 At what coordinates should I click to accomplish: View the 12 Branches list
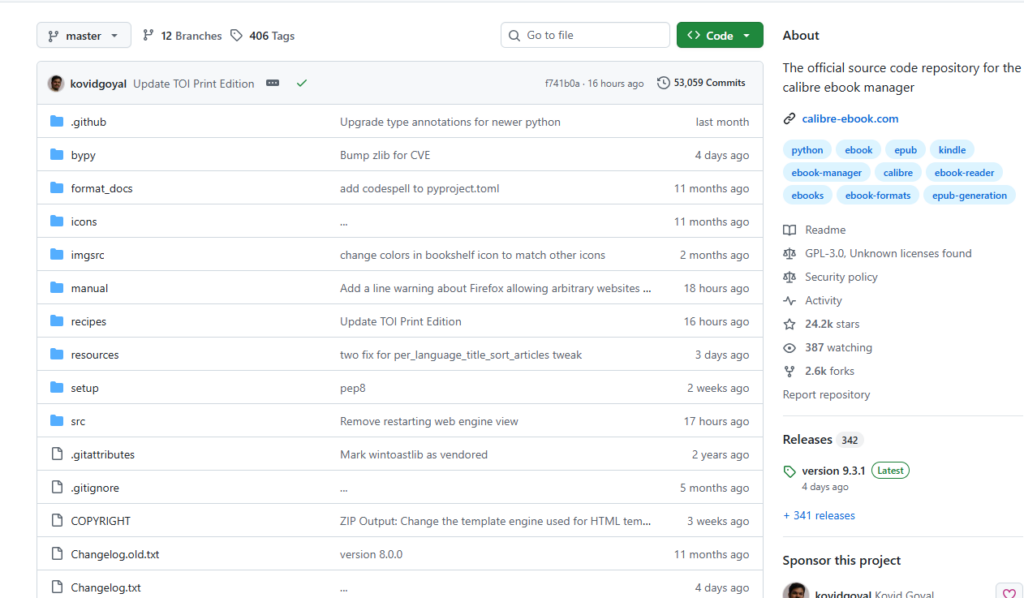182,35
